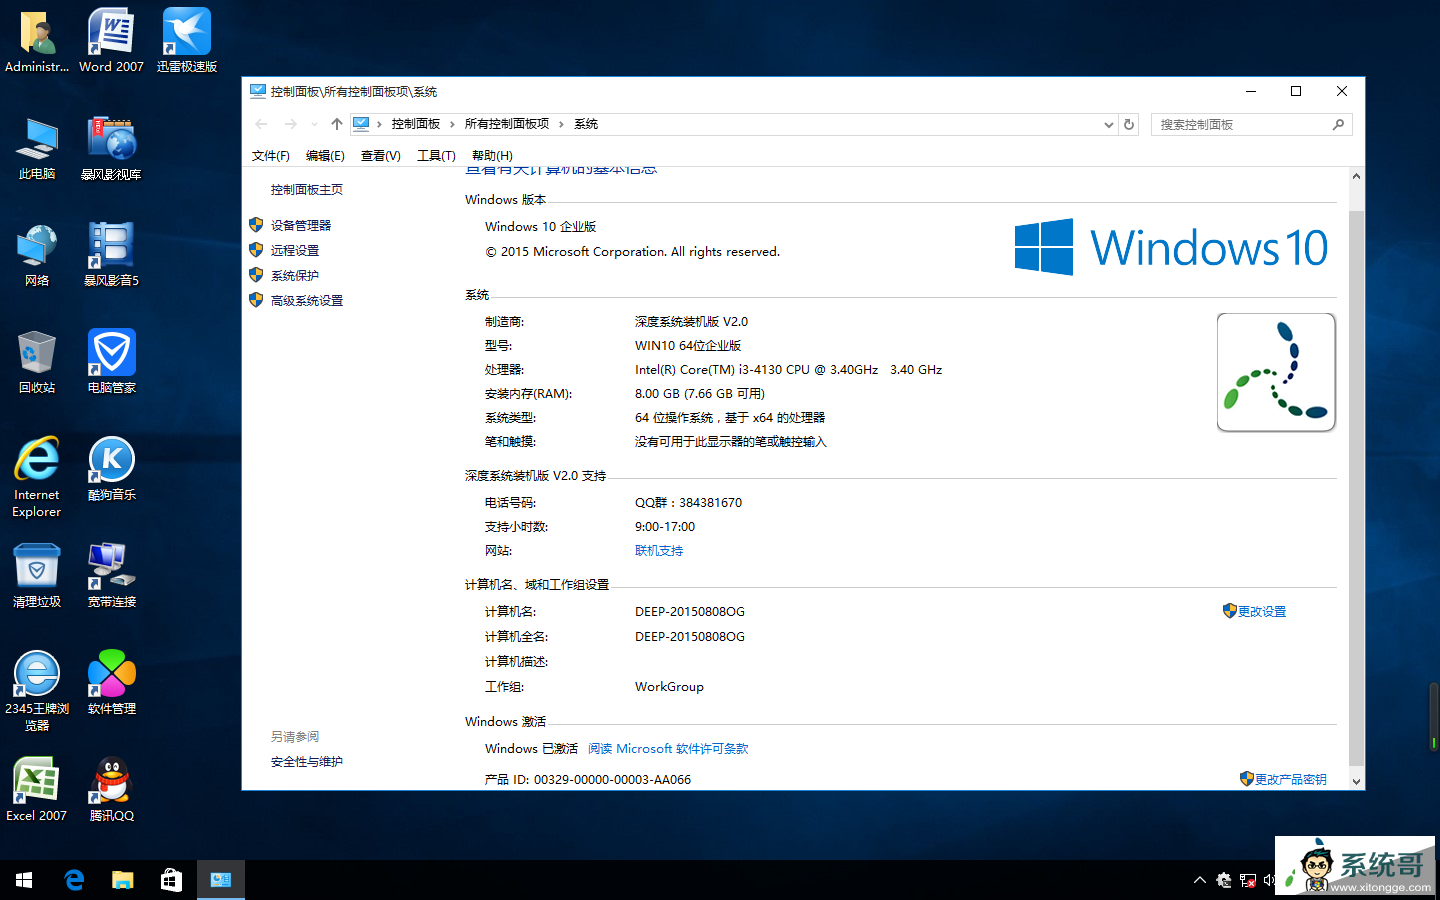Open 暴风影视库 desktop icon
This screenshot has height=900, width=1440.
(111, 148)
